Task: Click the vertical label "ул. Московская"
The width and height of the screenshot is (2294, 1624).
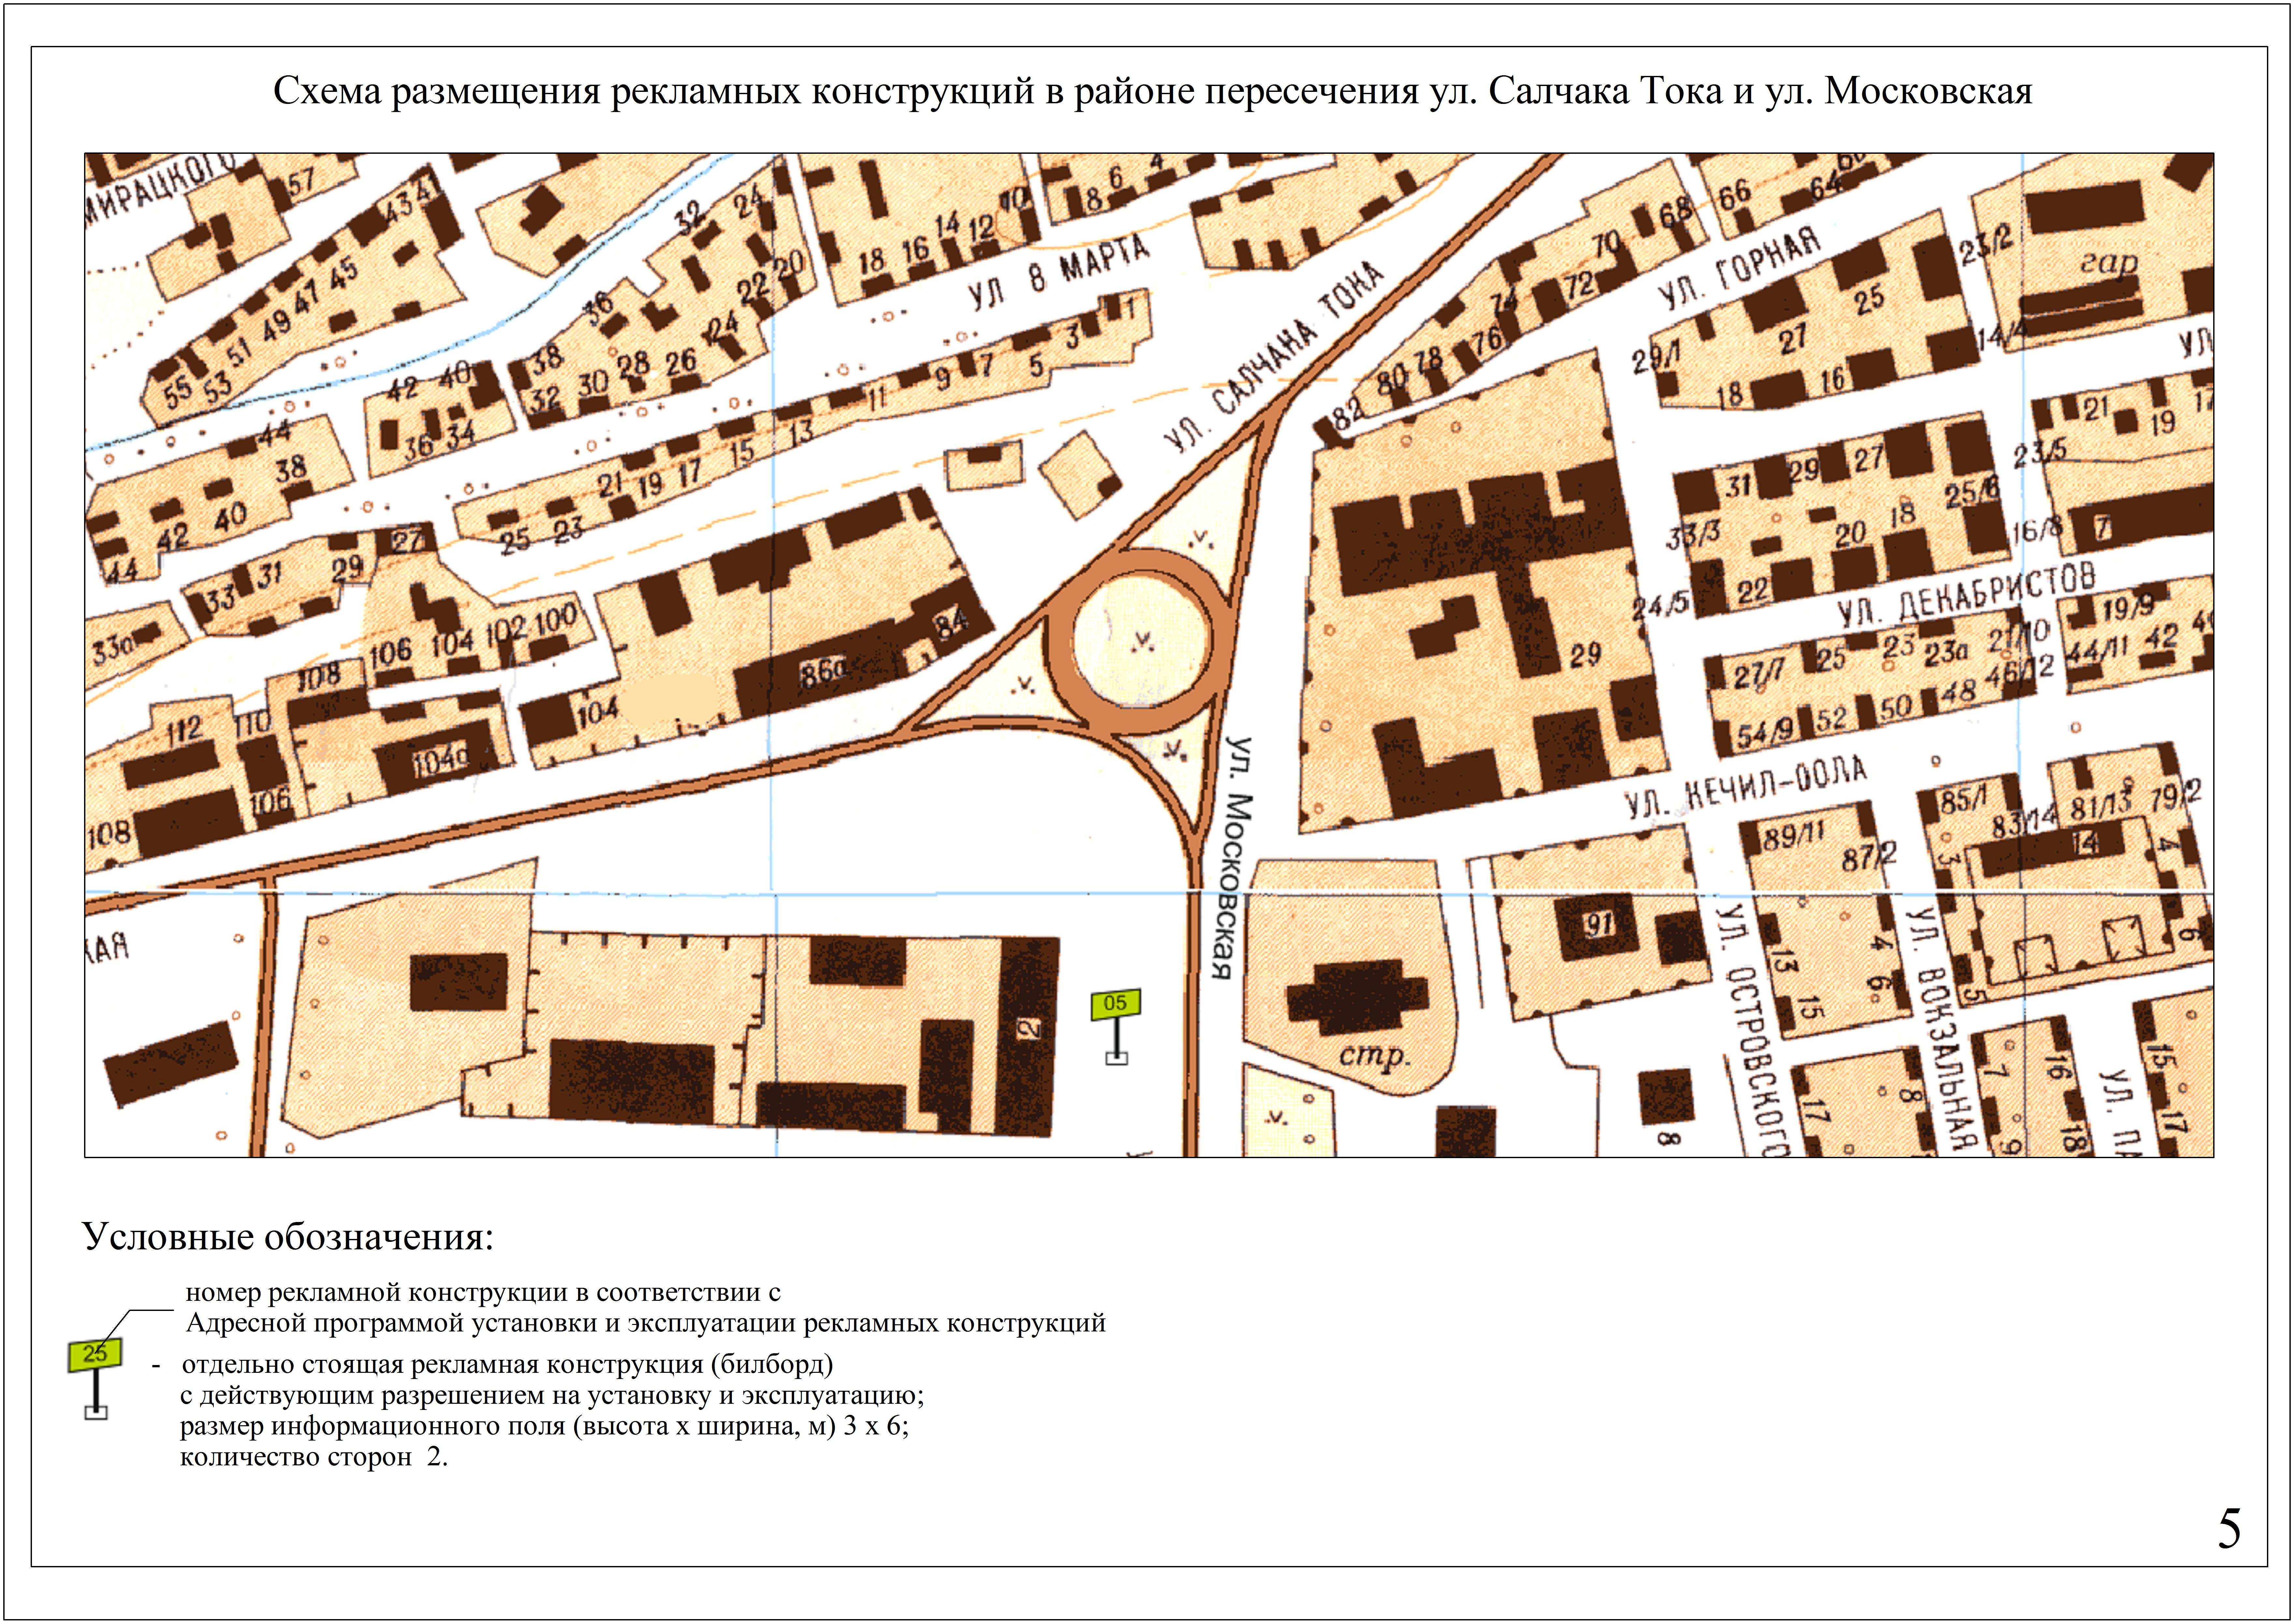Action: click(1232, 859)
